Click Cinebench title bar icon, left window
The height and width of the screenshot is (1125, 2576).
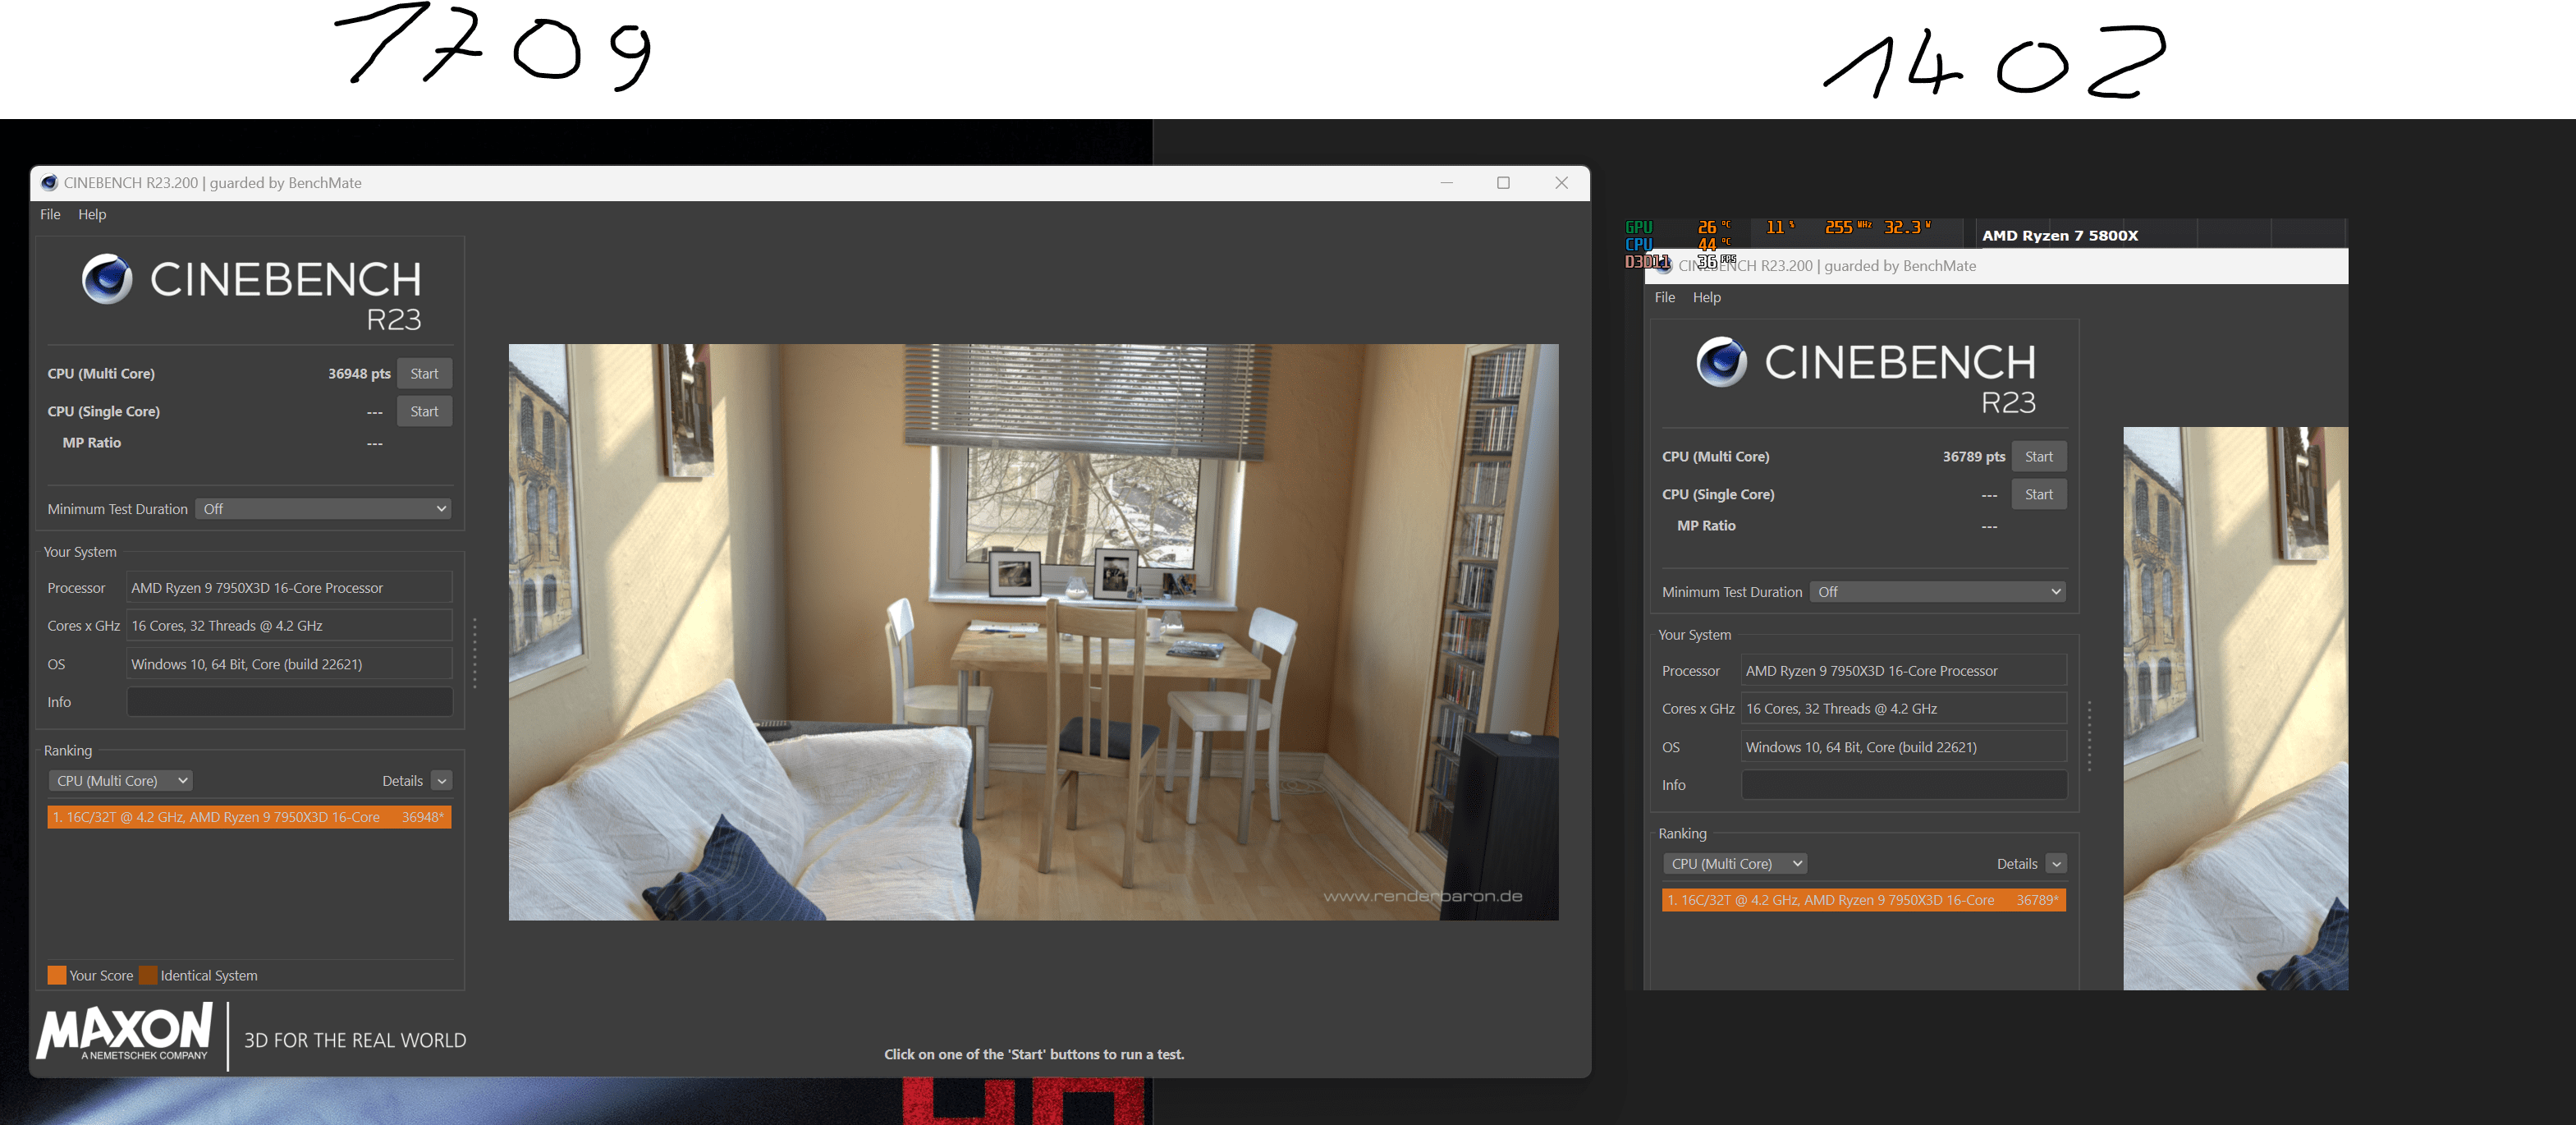coord(49,183)
